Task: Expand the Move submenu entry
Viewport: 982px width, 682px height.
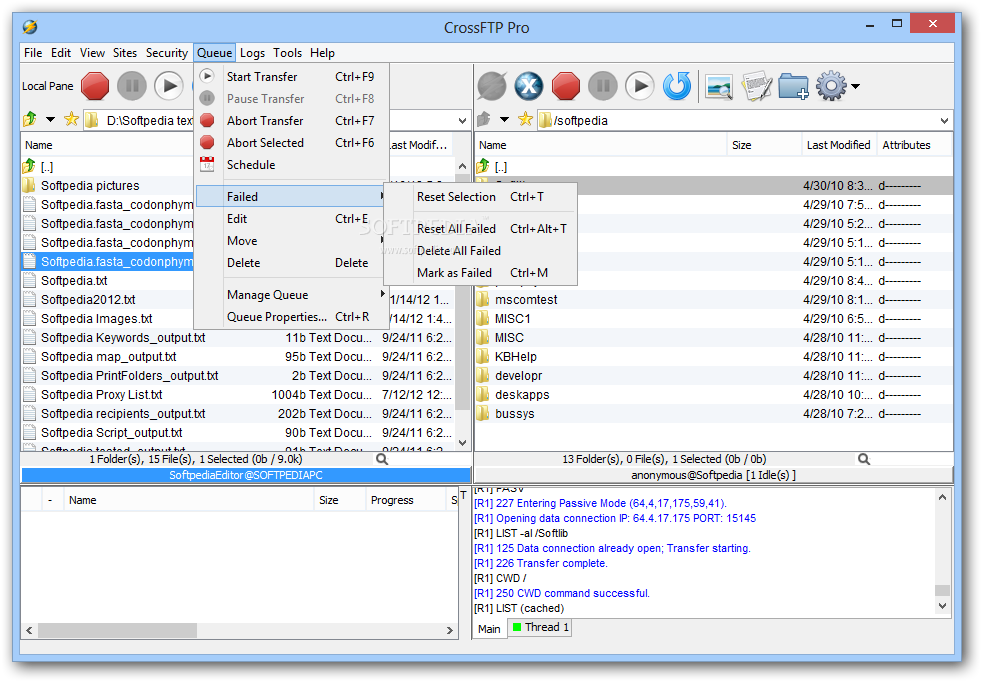Action: pyautogui.click(x=289, y=240)
